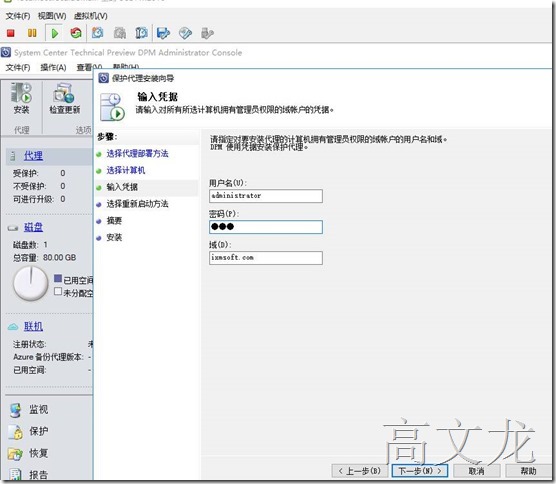Viewport: 556px width, 484px height.
Task: Select the last wizard step 安装
Action: [114, 237]
